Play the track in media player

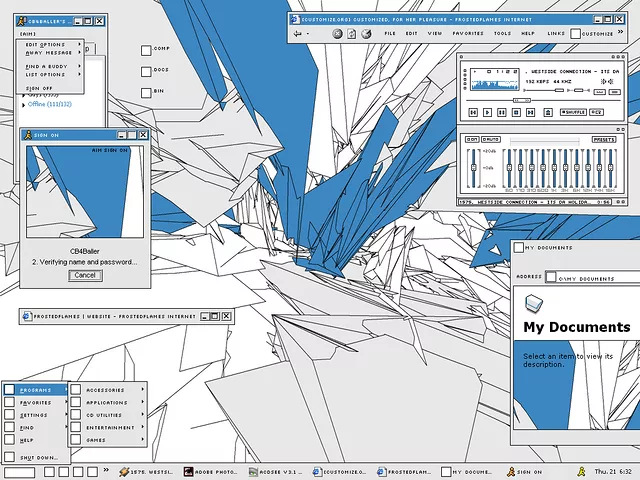click(487, 112)
